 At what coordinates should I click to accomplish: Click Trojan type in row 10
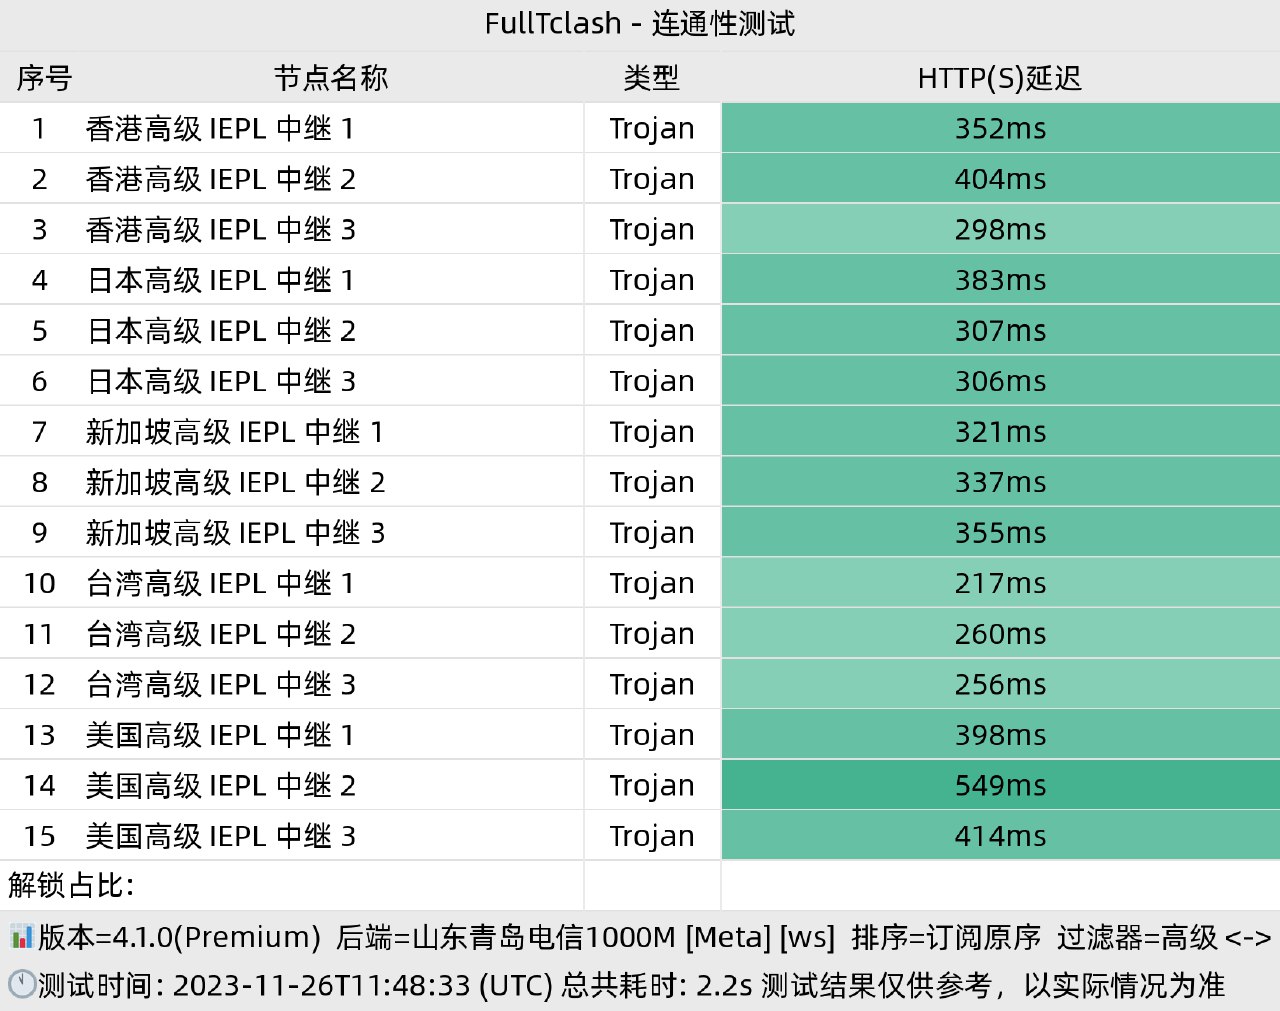click(x=652, y=583)
